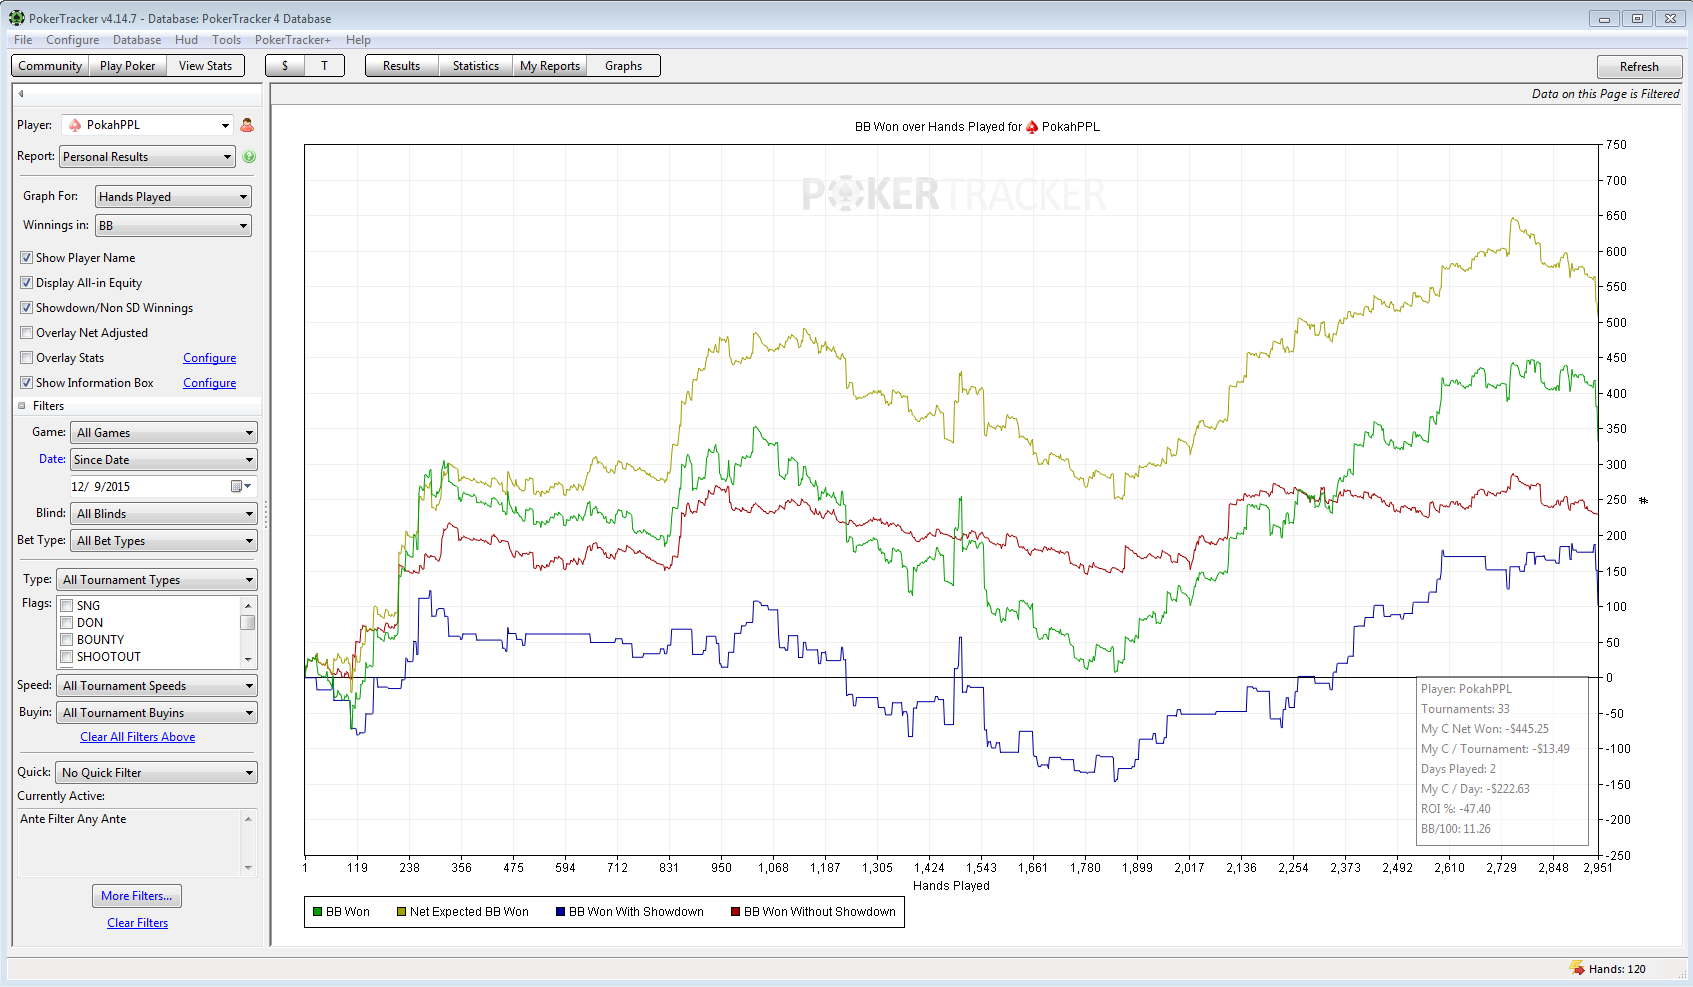
Task: Switch to the Results tab
Action: point(401,66)
